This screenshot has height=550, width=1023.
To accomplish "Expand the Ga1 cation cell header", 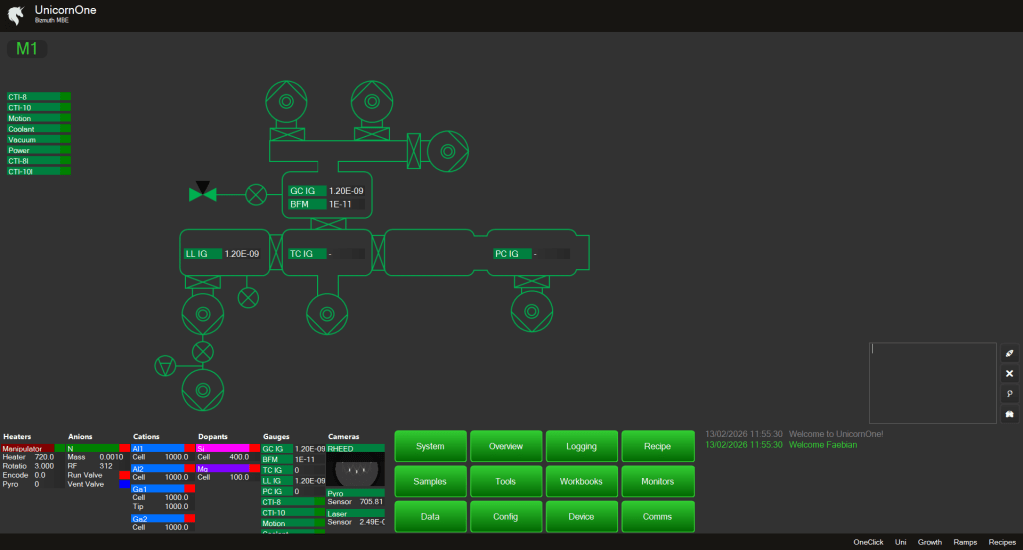I will click(x=157, y=488).
